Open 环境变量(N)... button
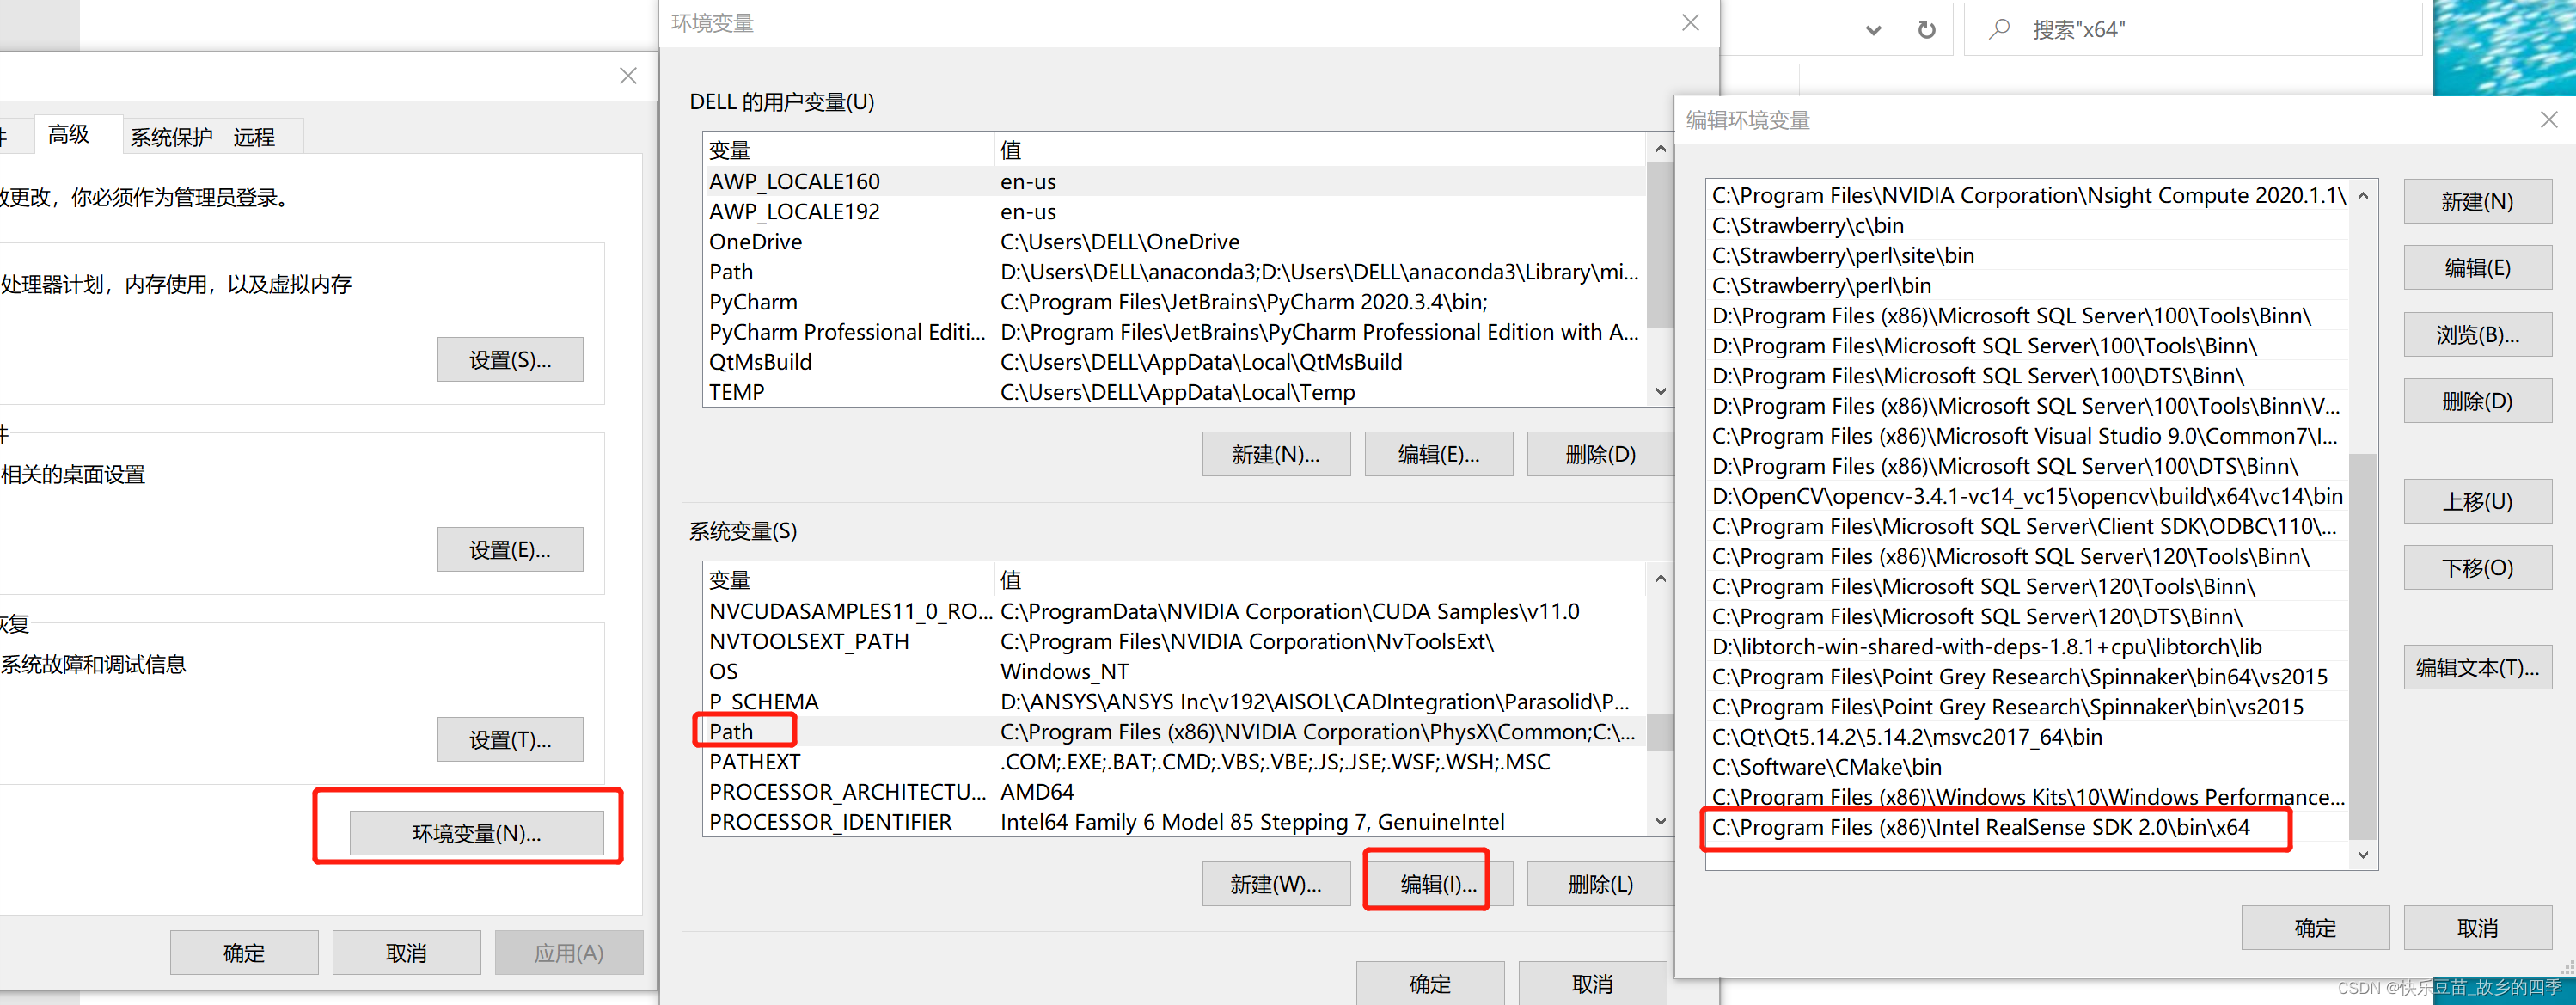This screenshot has height=1005, width=2576. tap(476, 833)
